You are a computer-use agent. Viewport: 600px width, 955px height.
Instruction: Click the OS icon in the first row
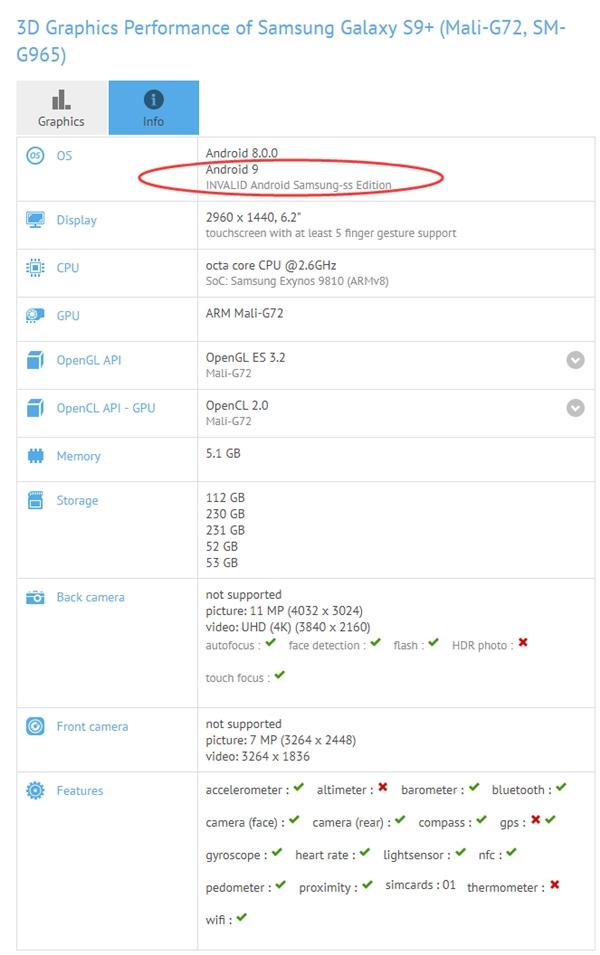point(35,155)
